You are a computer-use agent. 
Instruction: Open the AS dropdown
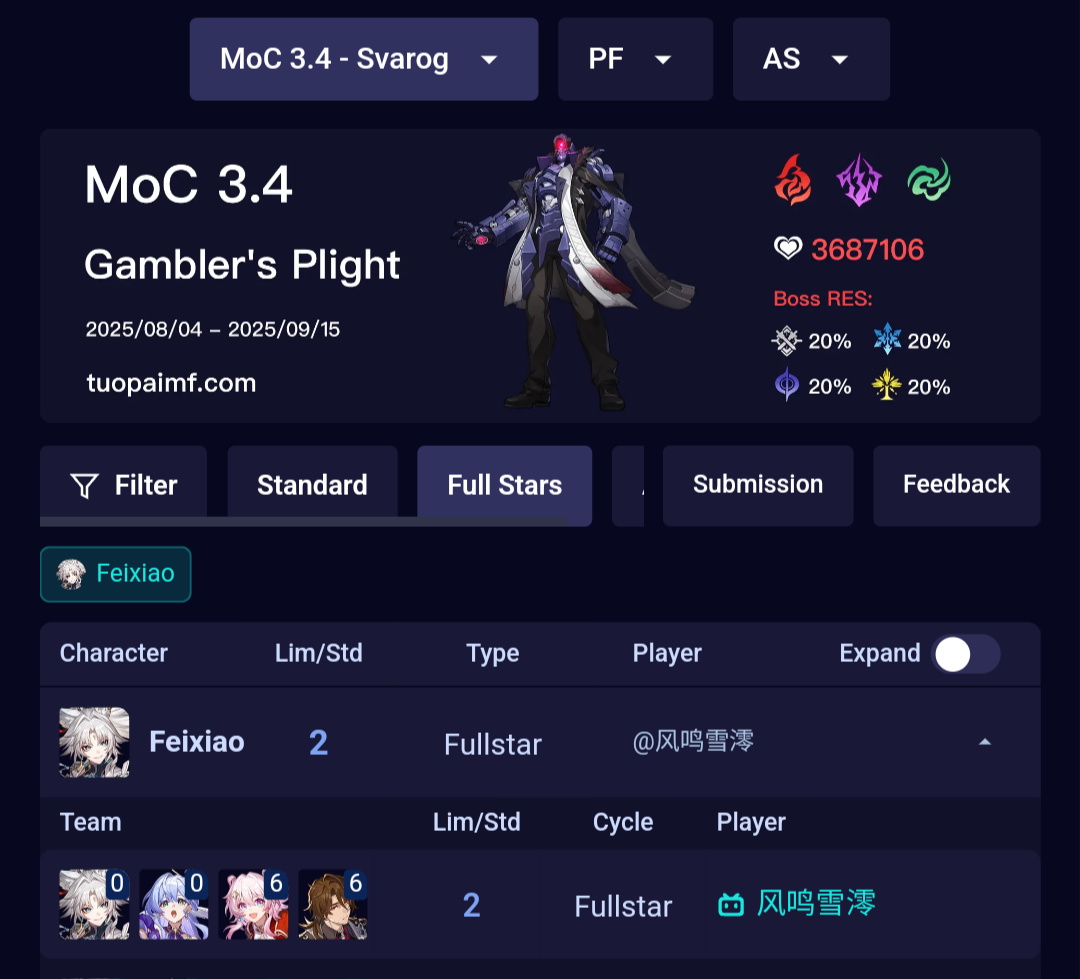click(x=811, y=59)
